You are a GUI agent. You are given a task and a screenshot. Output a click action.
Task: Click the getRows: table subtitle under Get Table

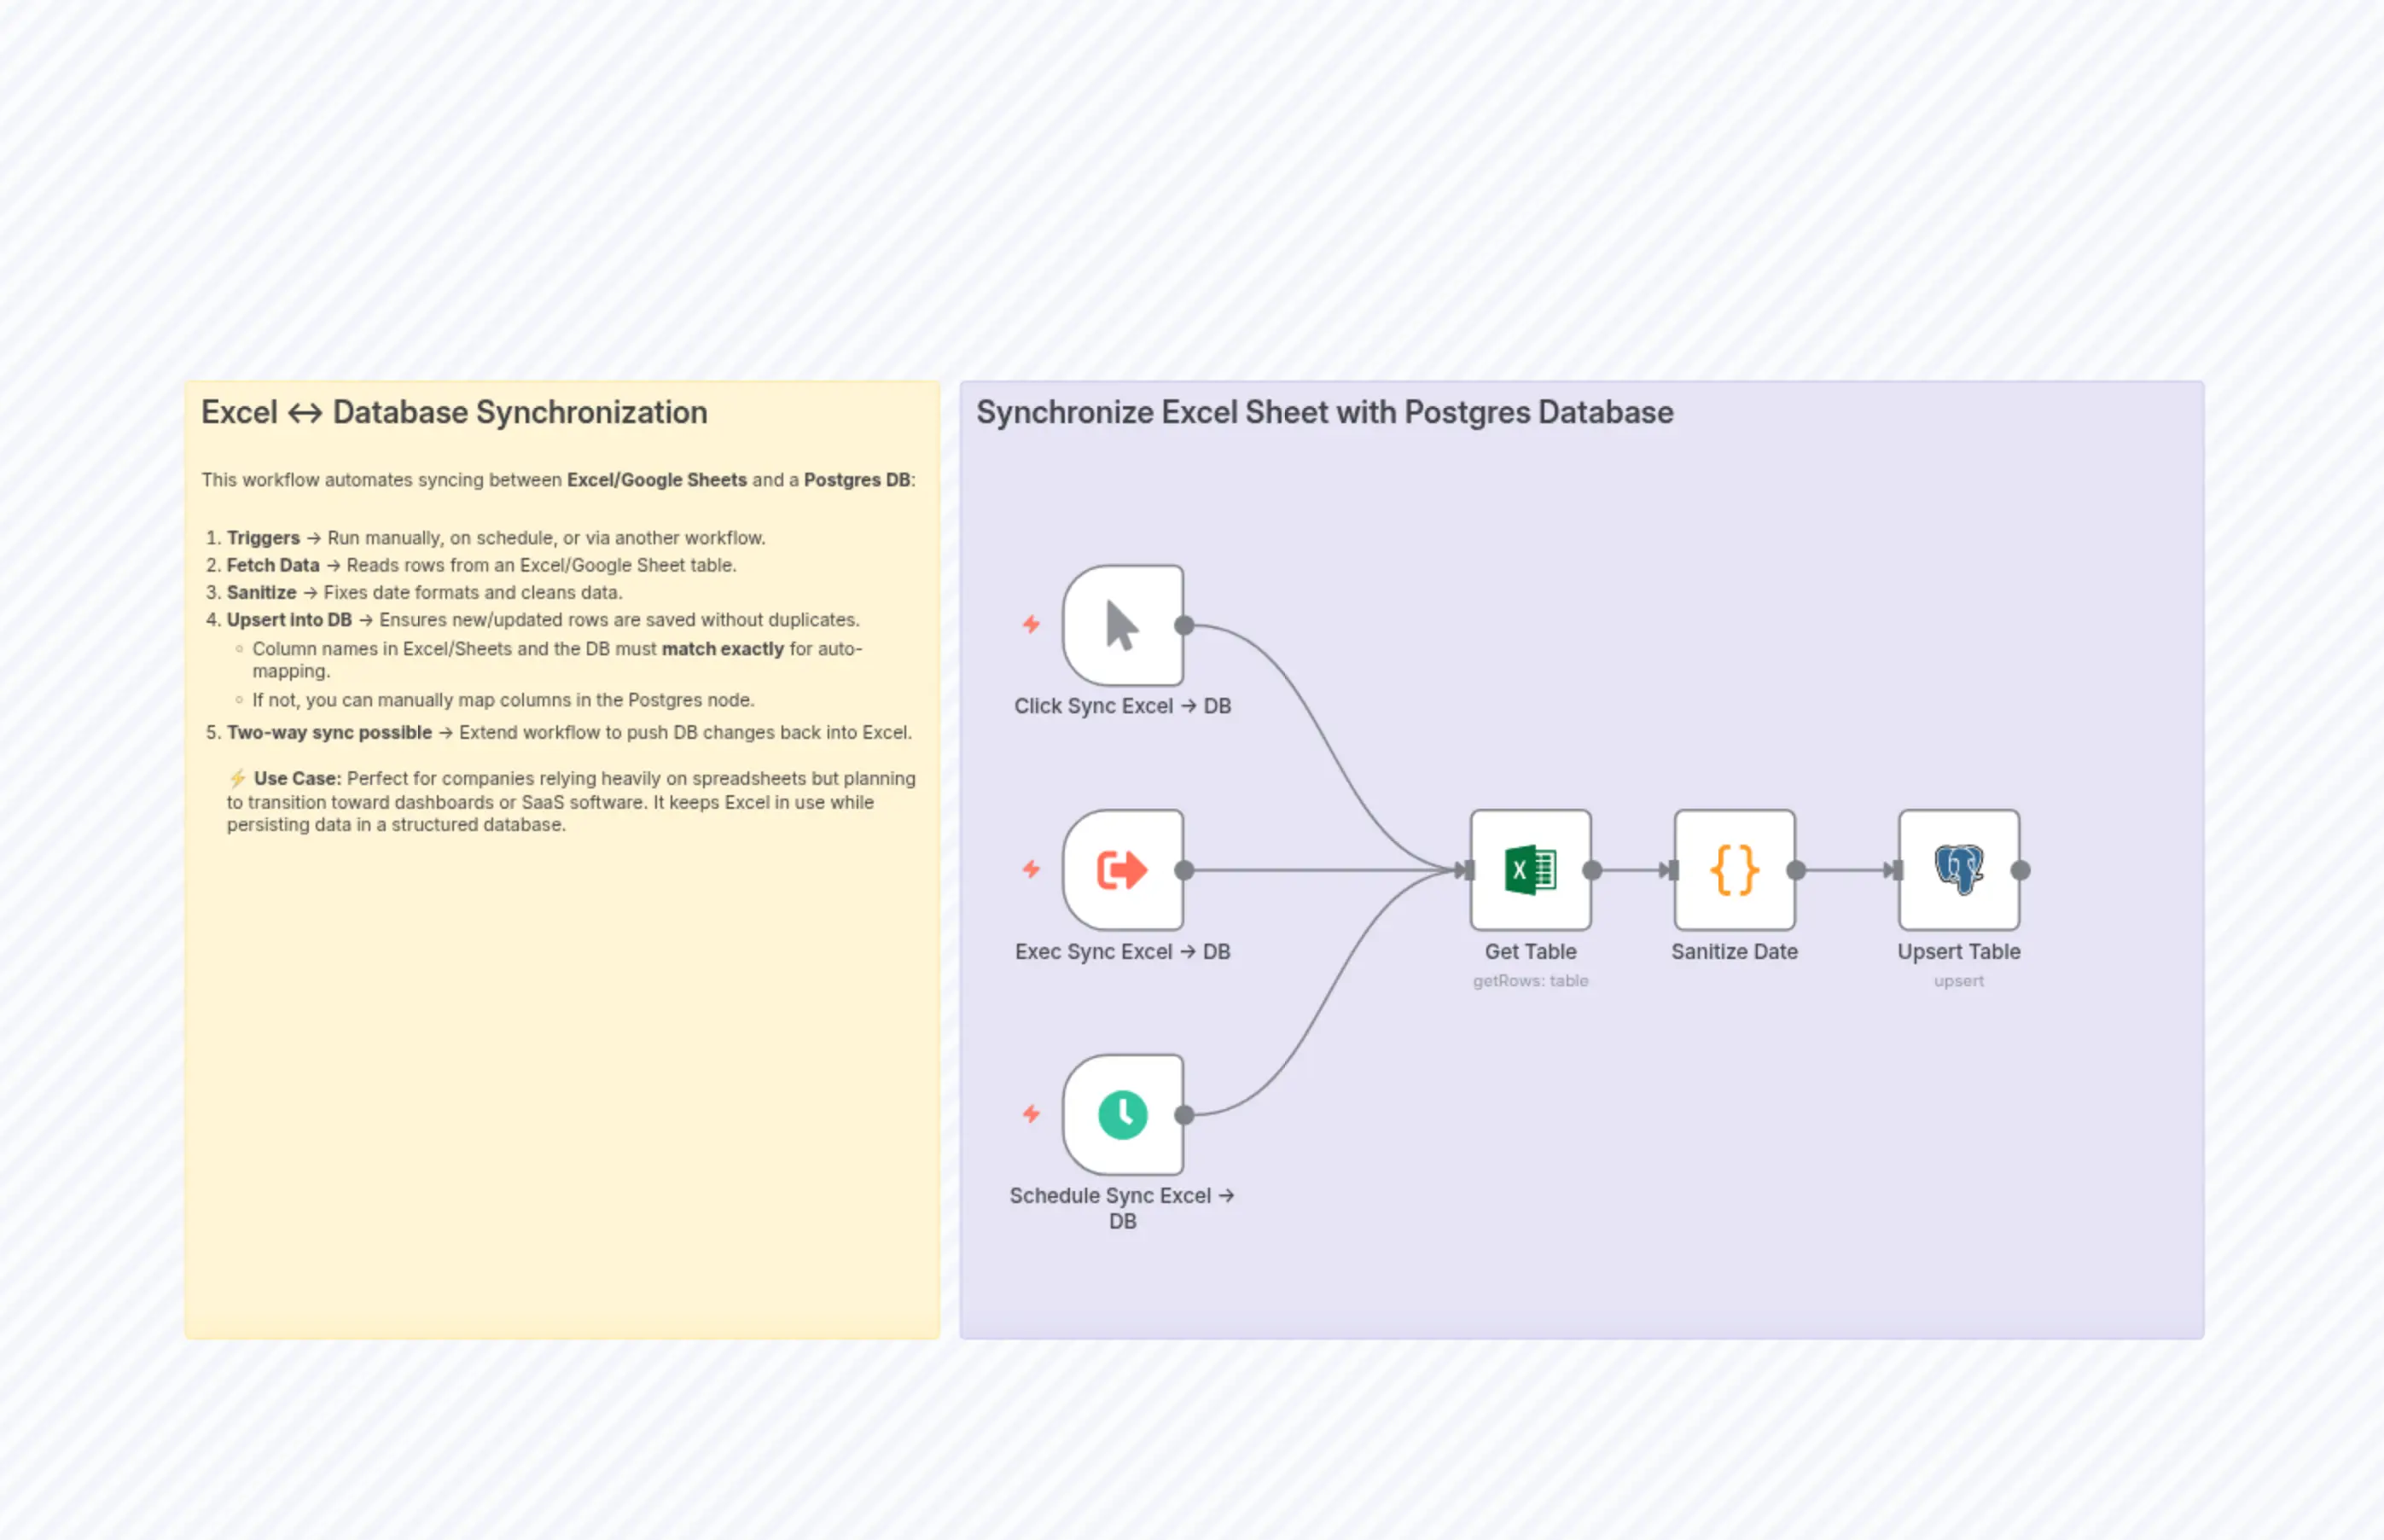tap(1530, 981)
